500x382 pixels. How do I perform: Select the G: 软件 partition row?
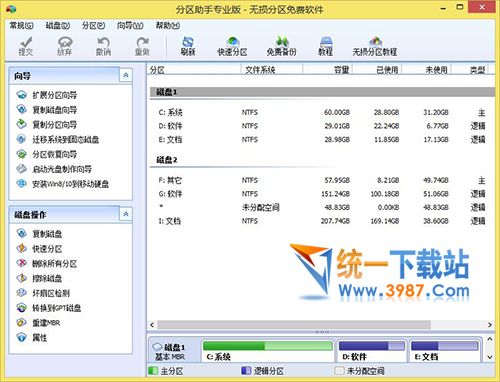point(322,194)
